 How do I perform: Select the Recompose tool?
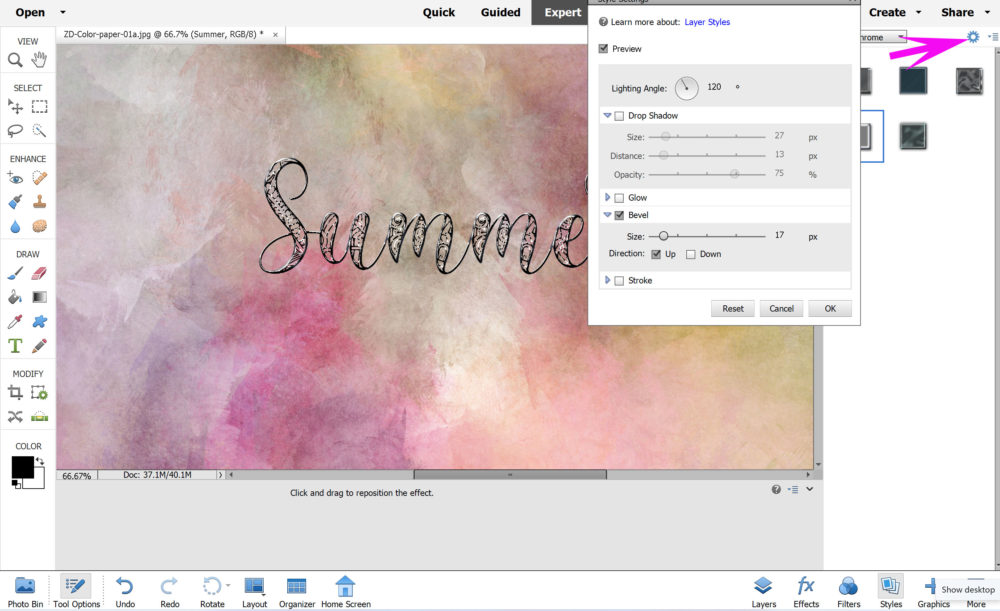pyautogui.click(x=40, y=393)
